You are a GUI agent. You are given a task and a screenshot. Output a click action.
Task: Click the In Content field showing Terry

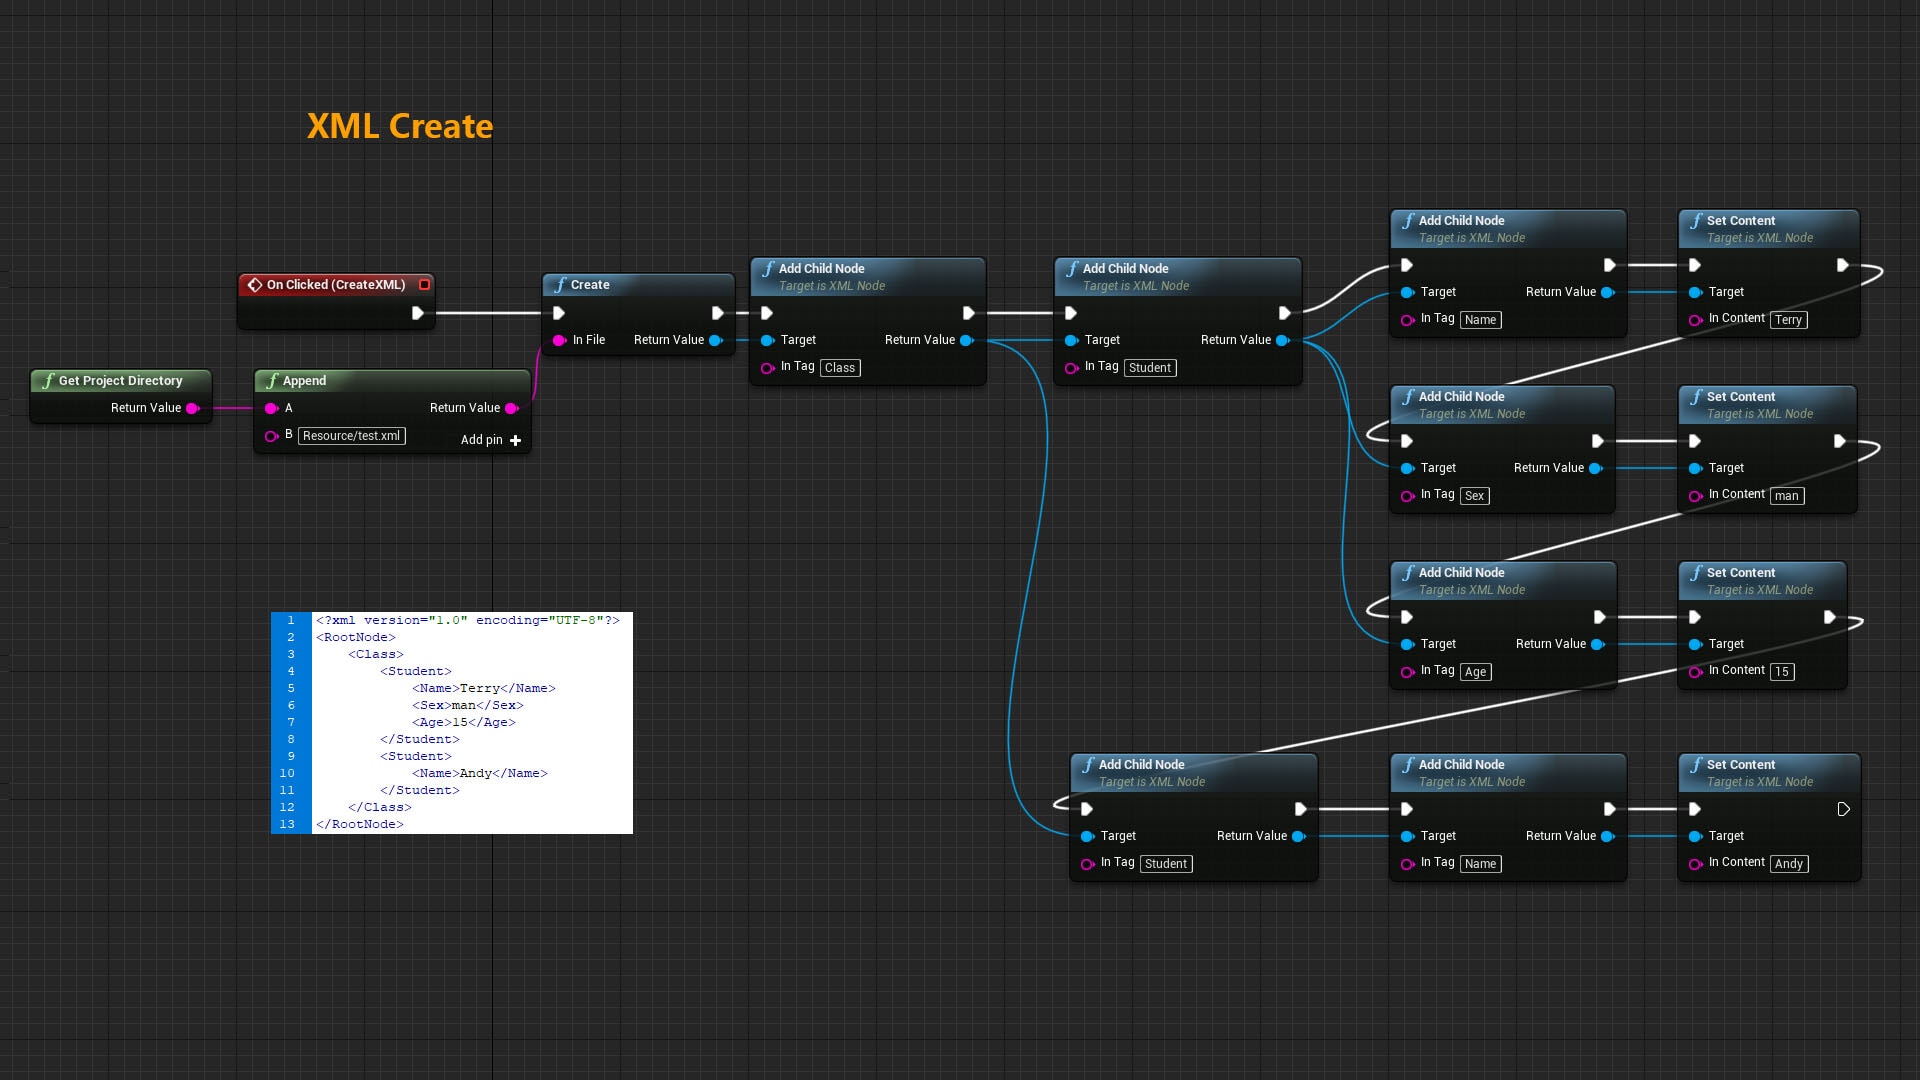[x=1788, y=319]
